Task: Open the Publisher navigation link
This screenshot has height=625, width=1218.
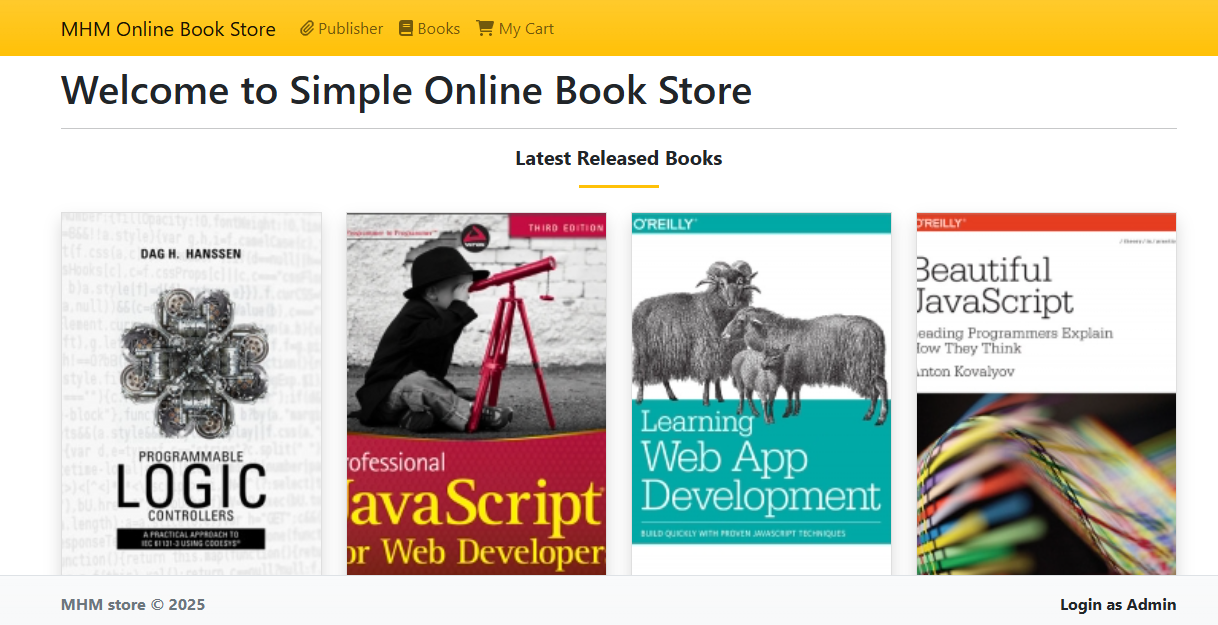Action: click(x=341, y=29)
